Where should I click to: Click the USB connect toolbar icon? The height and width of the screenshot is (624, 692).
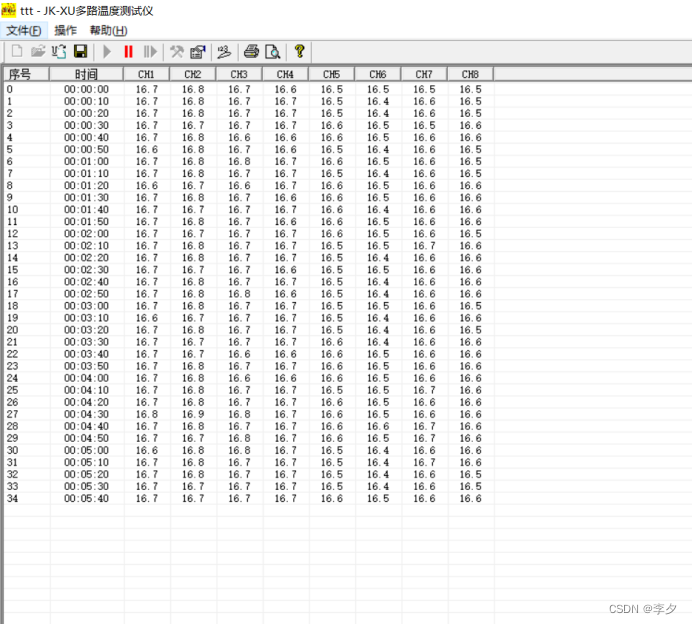tap(59, 52)
